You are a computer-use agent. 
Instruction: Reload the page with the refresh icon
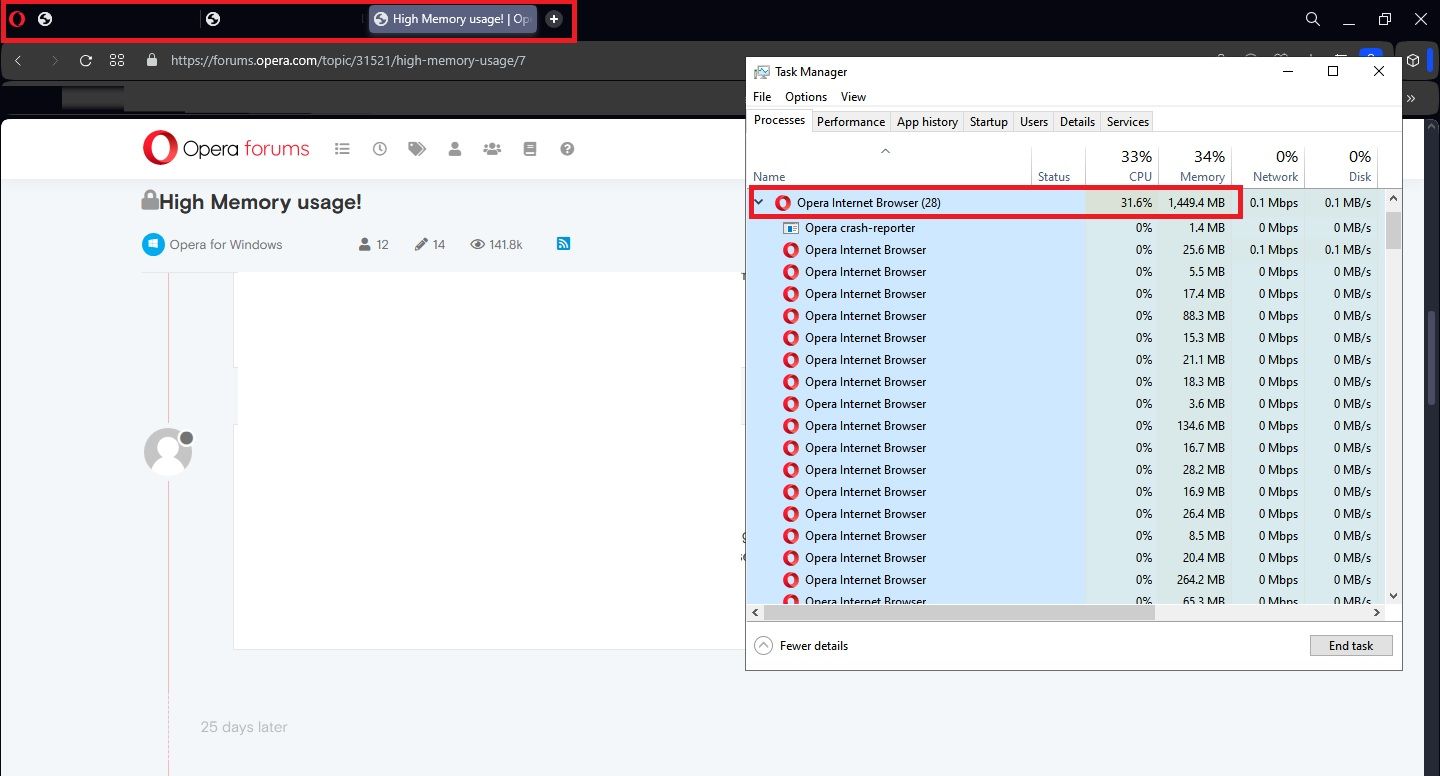click(86, 60)
